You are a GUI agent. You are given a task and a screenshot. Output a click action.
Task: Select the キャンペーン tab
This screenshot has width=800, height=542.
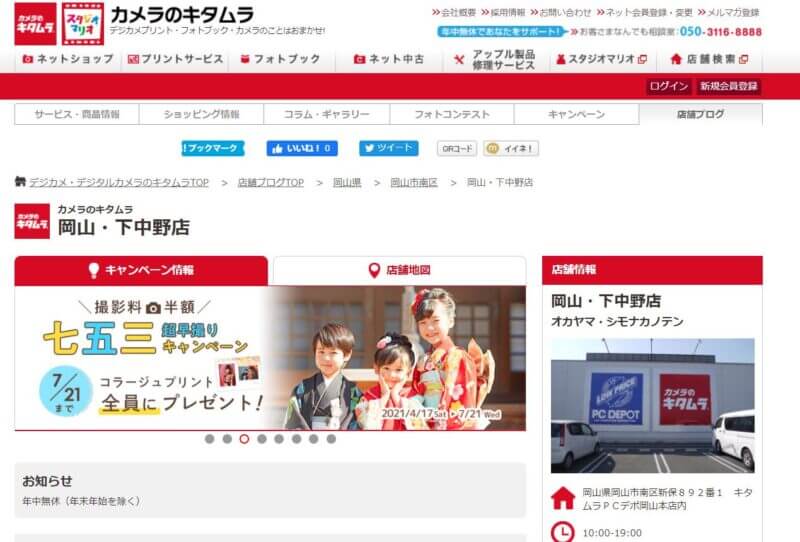click(x=577, y=114)
